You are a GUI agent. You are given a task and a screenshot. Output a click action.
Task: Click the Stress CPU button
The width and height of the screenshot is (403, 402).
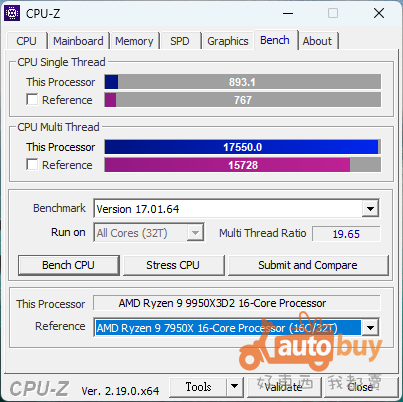tap(173, 265)
